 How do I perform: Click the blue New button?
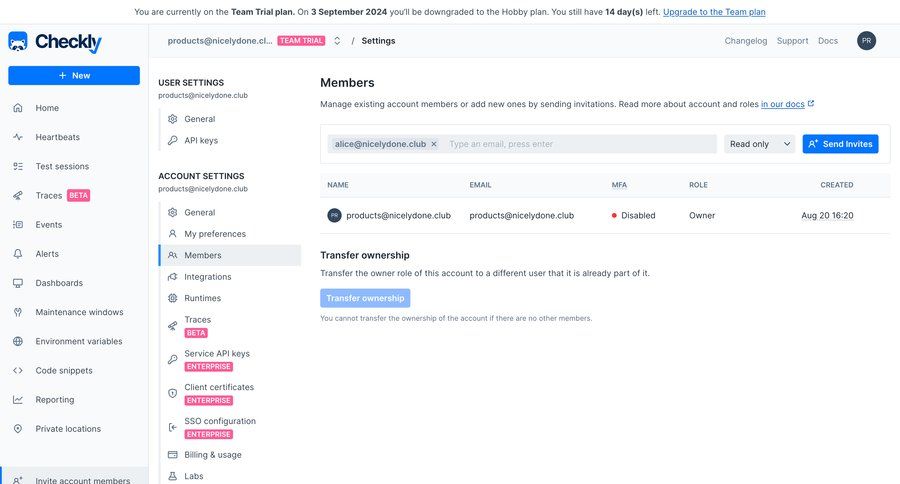tap(74, 76)
